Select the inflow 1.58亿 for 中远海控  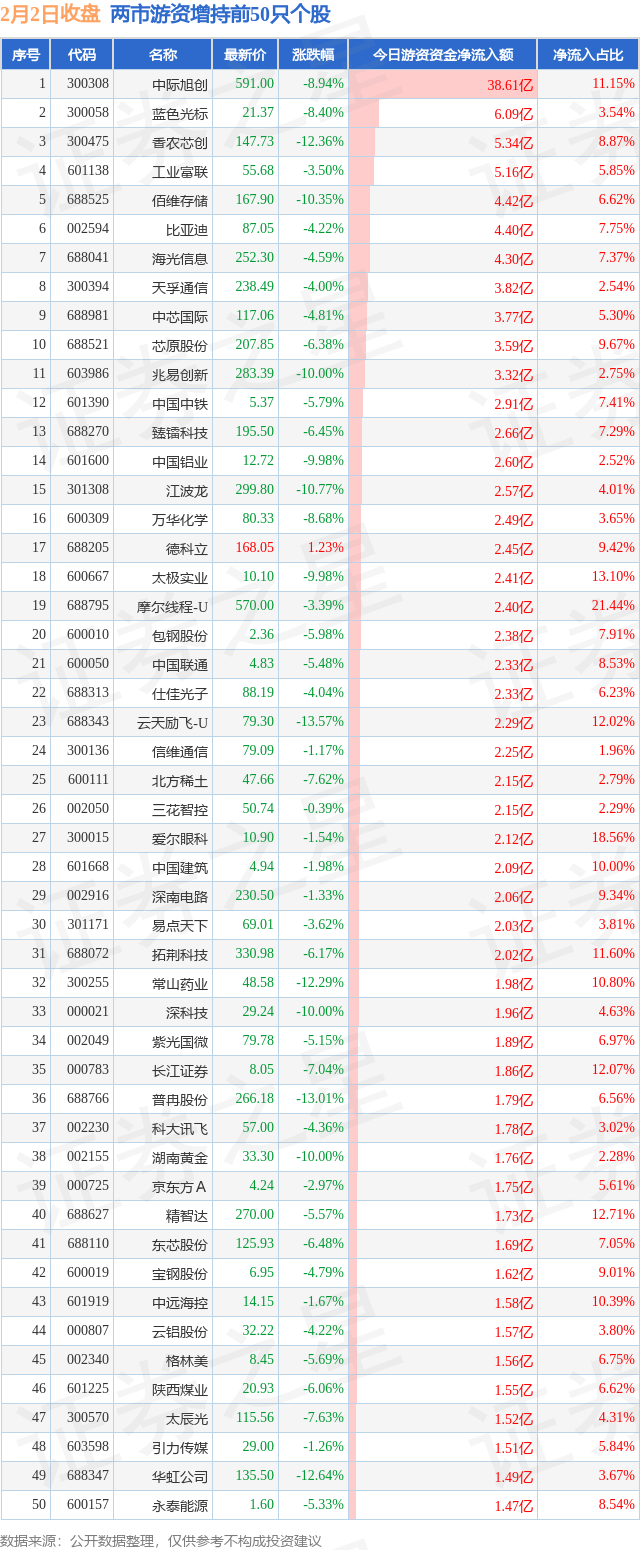[x=514, y=1303]
